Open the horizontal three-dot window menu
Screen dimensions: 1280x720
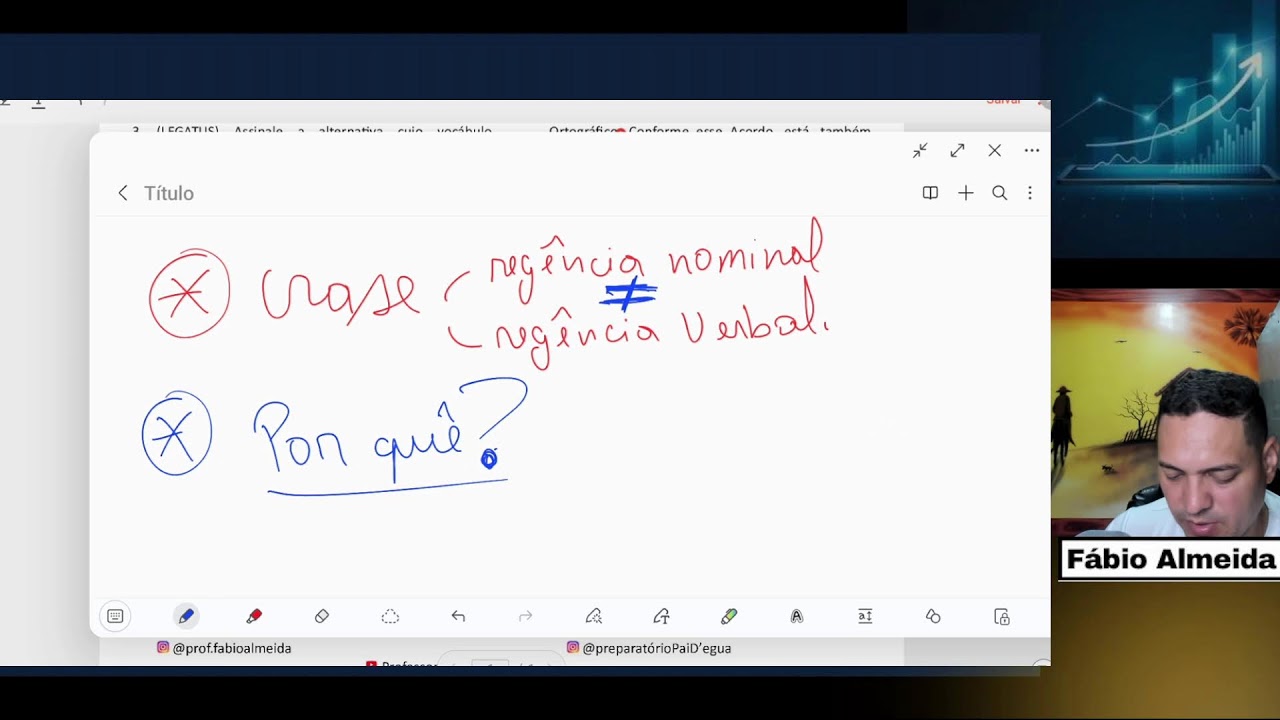(x=1032, y=151)
